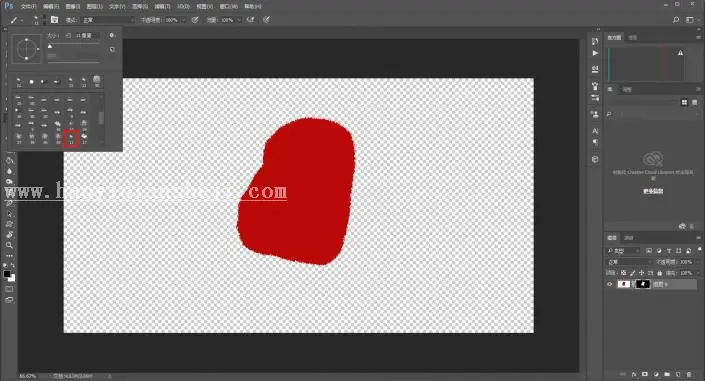The image size is (705, 381).
Task: Select the layer mask thumbnail
Action: [x=643, y=284]
